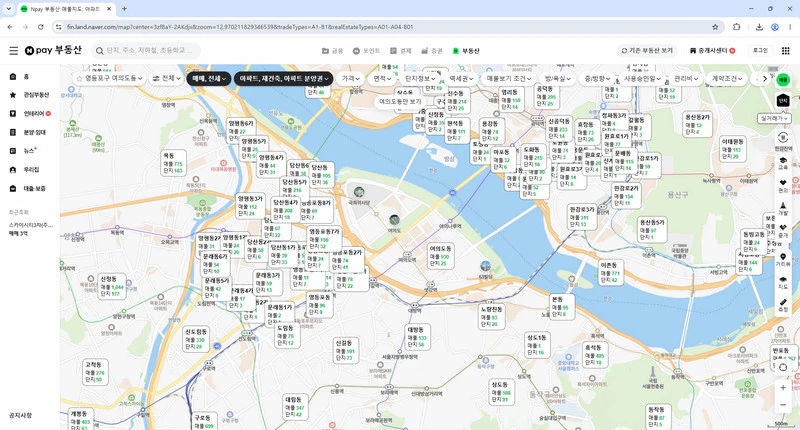Image resolution: width=800 pixels, height=430 pixels.
Task: Open the 가격 filter dropdown
Action: (351, 79)
